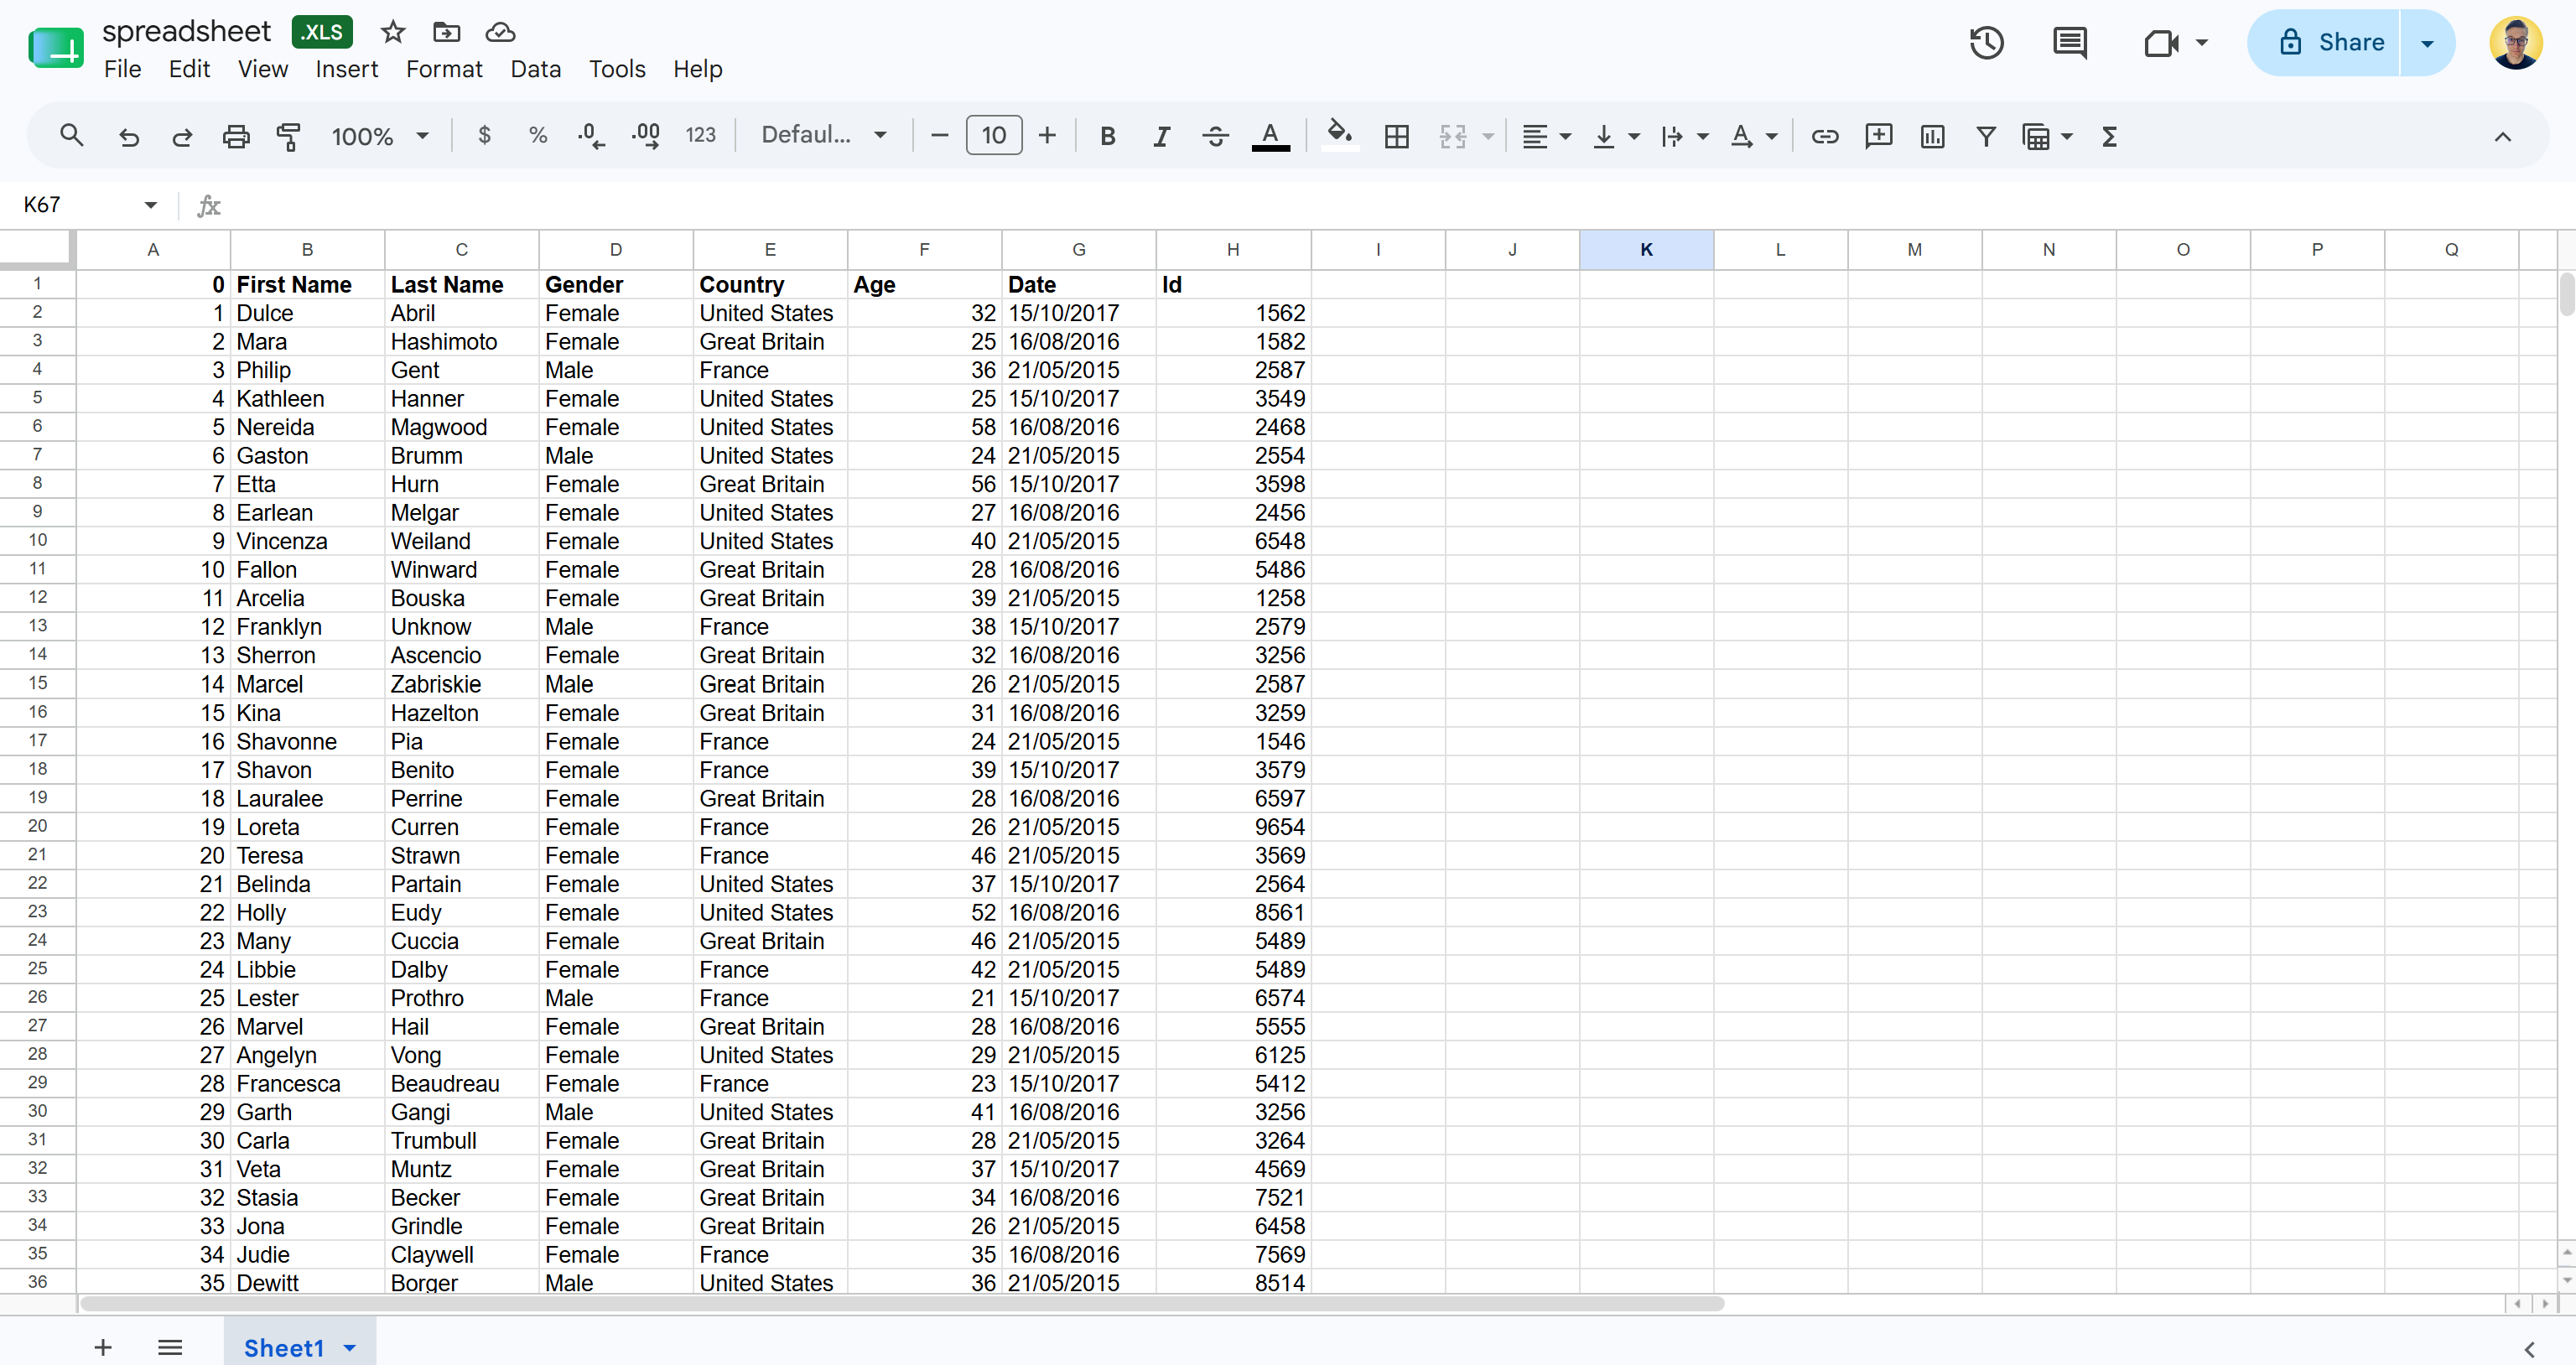Open the Google account avatar

pos(2516,43)
